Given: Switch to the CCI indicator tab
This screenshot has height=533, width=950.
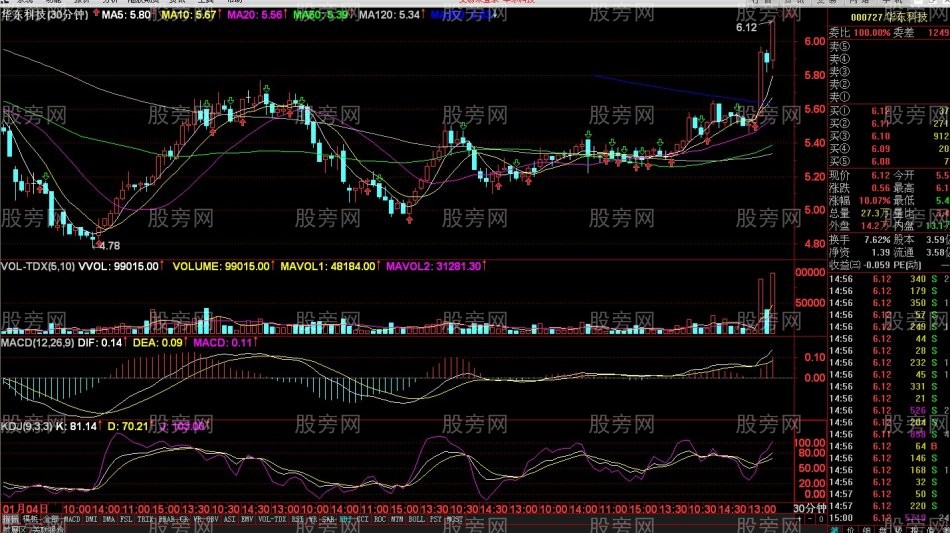Looking at the screenshot, I should [363, 519].
